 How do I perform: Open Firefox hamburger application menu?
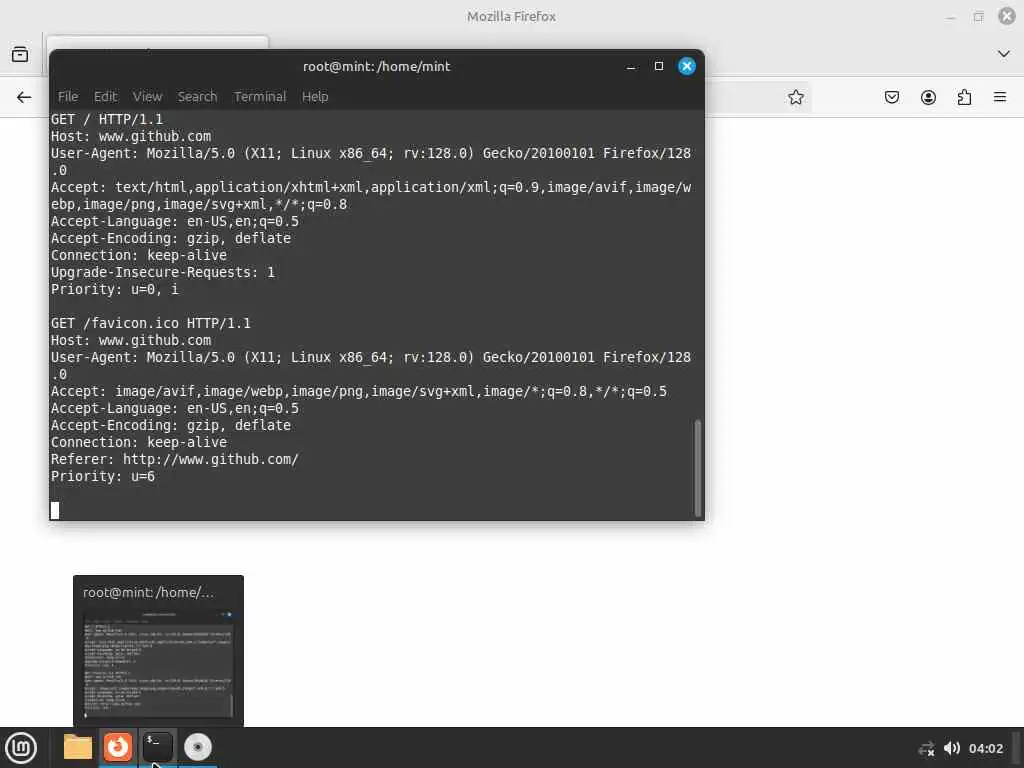1000,97
